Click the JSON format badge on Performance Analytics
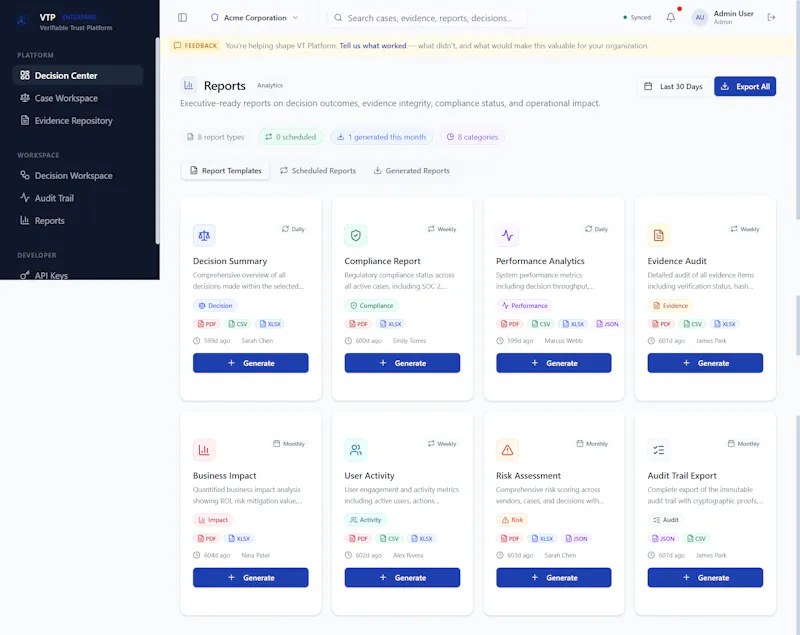The height and width of the screenshot is (635, 800). click(x=607, y=324)
